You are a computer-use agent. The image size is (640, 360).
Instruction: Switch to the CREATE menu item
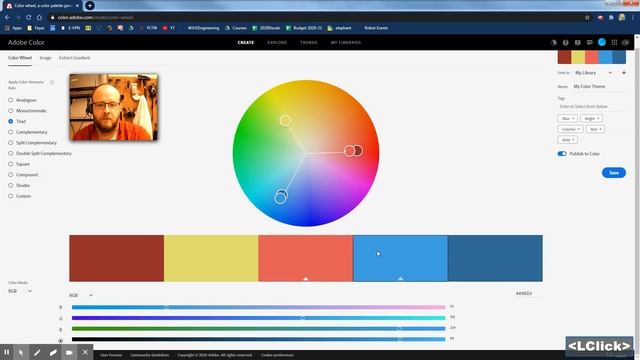(246, 42)
